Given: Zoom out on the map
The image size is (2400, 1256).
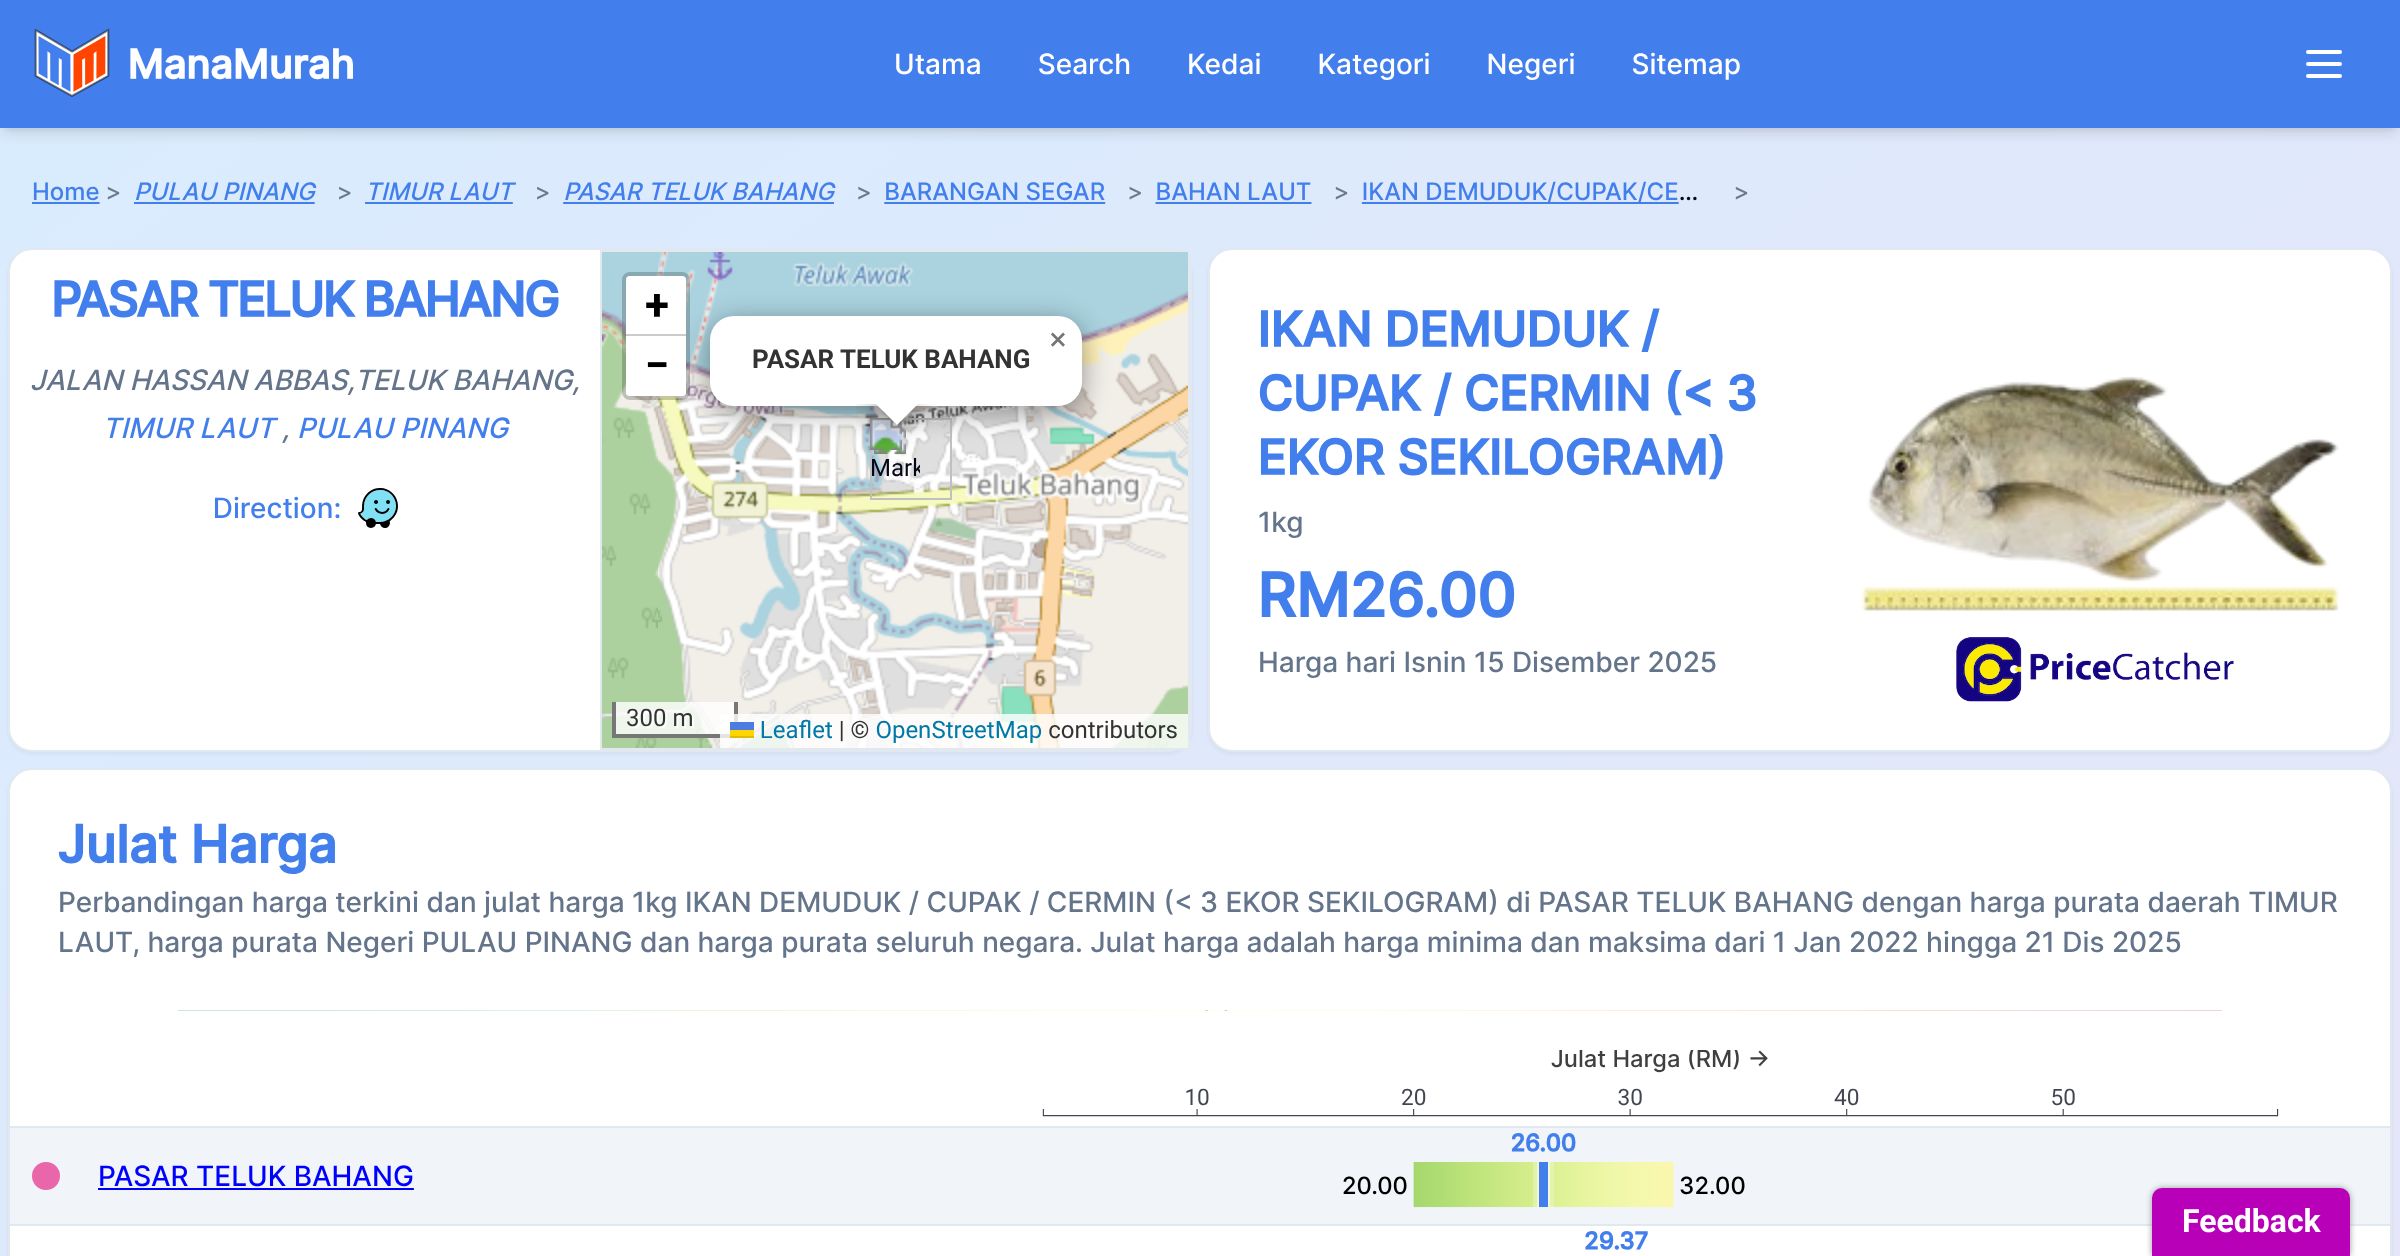Looking at the screenshot, I should 656,364.
